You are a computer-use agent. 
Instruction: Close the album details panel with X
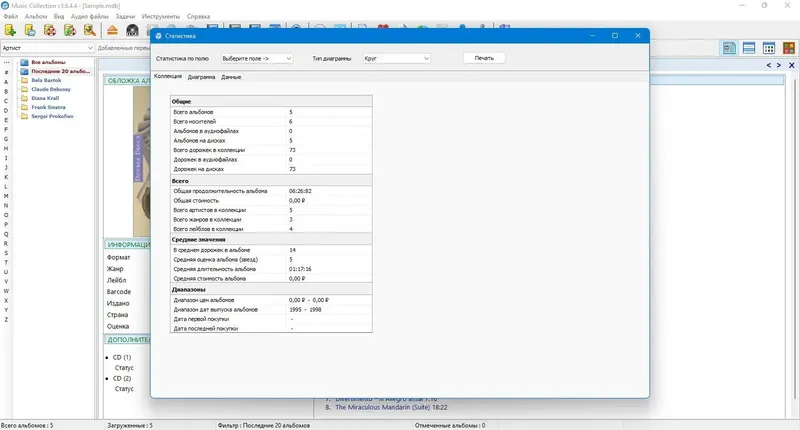(791, 65)
